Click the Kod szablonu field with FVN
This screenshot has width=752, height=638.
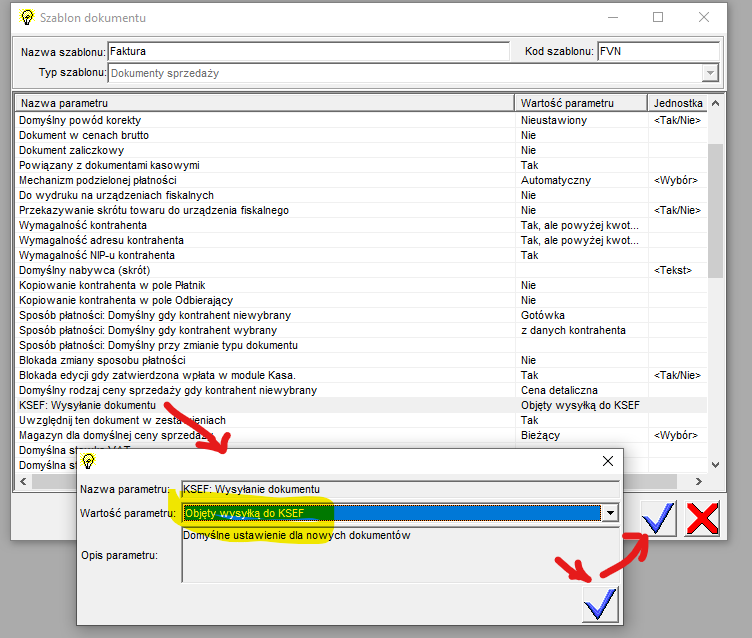click(x=656, y=51)
